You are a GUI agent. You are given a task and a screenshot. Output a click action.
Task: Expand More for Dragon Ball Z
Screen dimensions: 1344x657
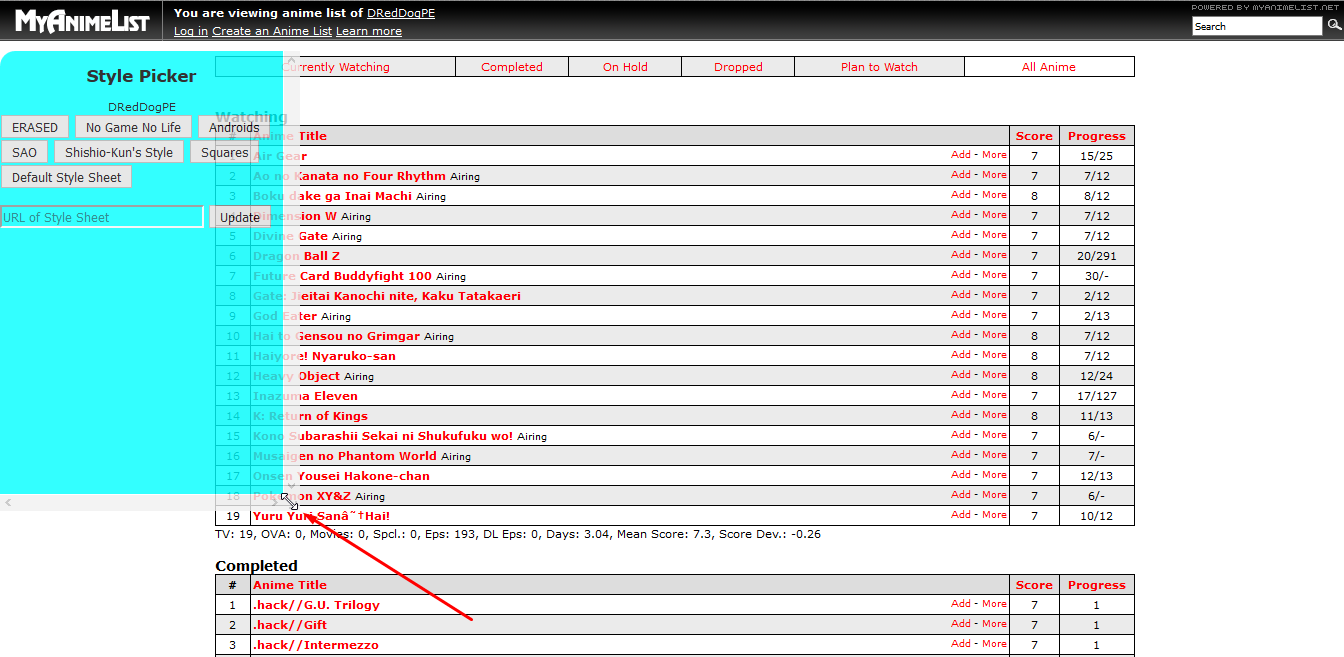point(994,255)
